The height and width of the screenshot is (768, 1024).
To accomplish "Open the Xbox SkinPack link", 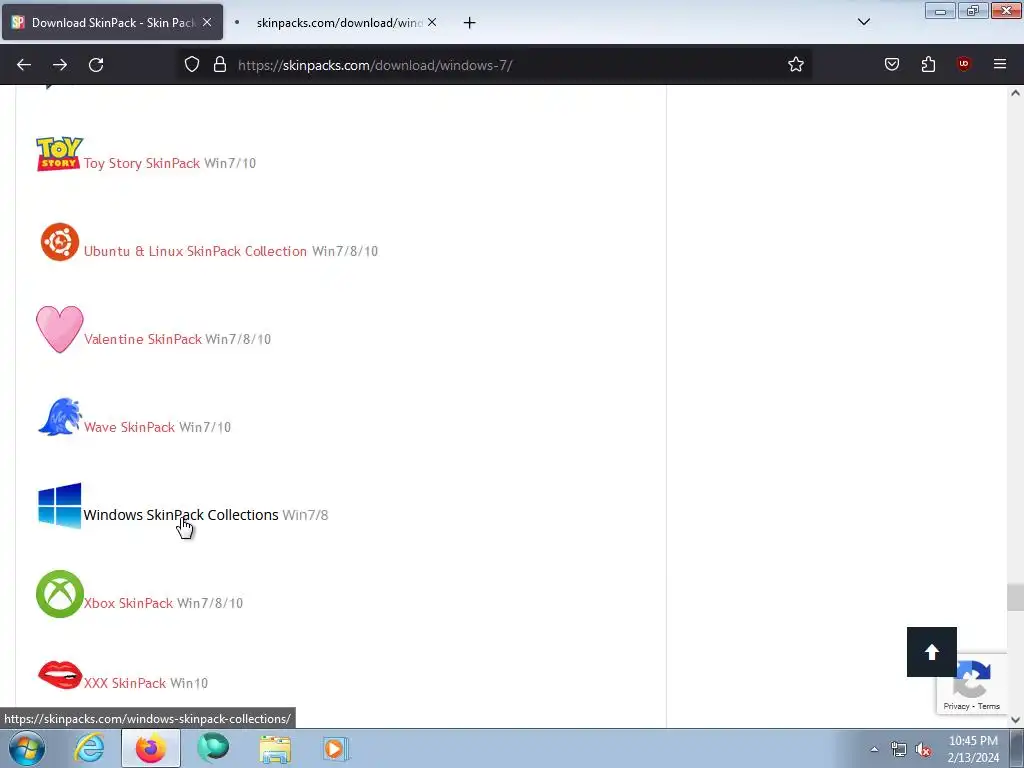I will [x=128, y=603].
